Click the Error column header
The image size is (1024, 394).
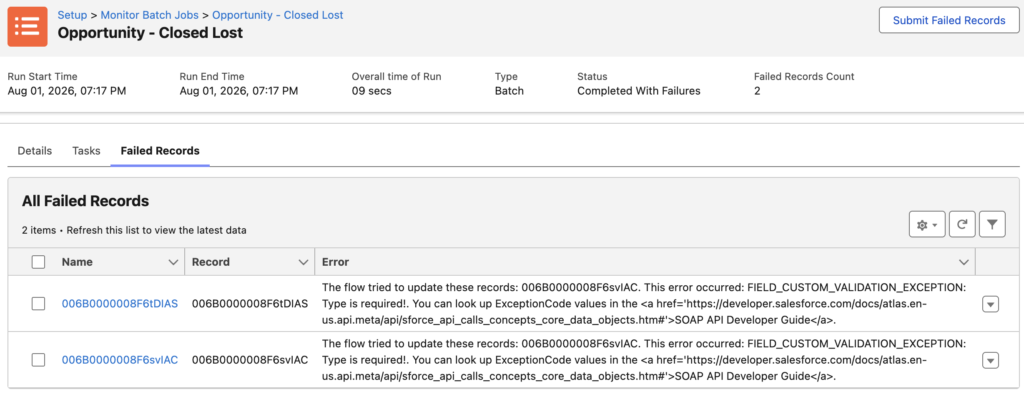click(336, 262)
